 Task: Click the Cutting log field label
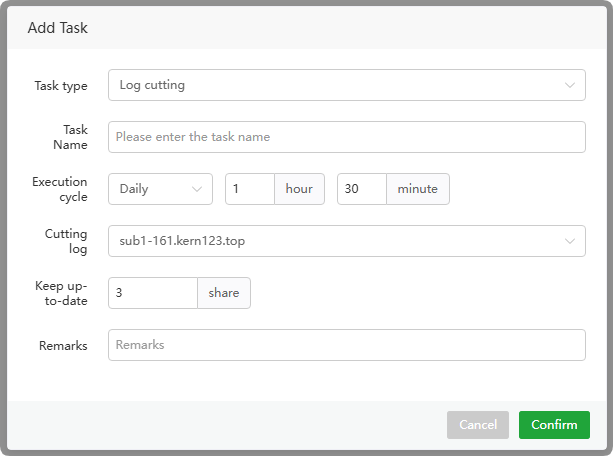pos(65,241)
